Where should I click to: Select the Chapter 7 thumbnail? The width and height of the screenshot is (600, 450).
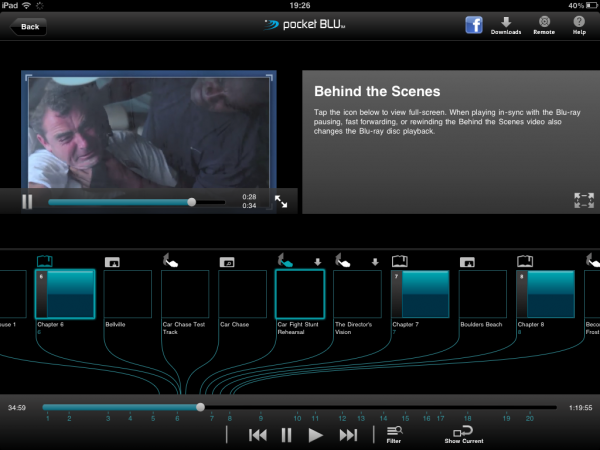pyautogui.click(x=419, y=294)
